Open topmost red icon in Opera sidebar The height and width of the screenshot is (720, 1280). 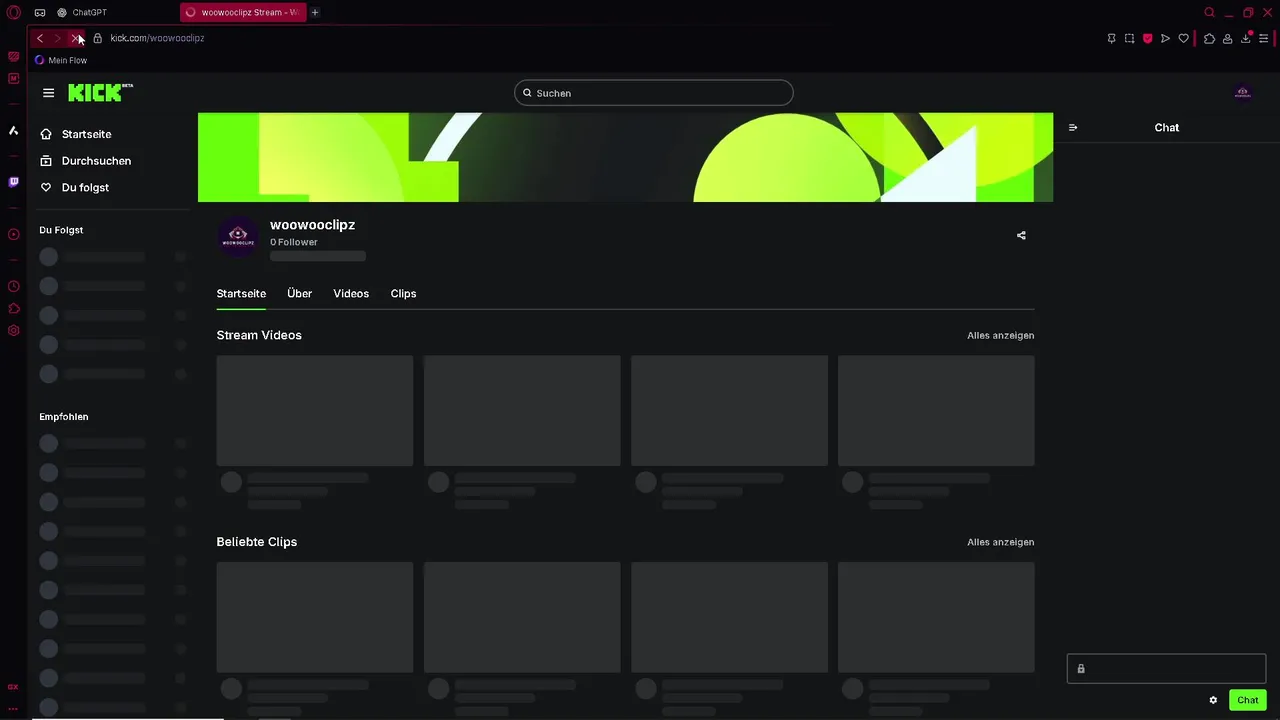click(x=13, y=57)
